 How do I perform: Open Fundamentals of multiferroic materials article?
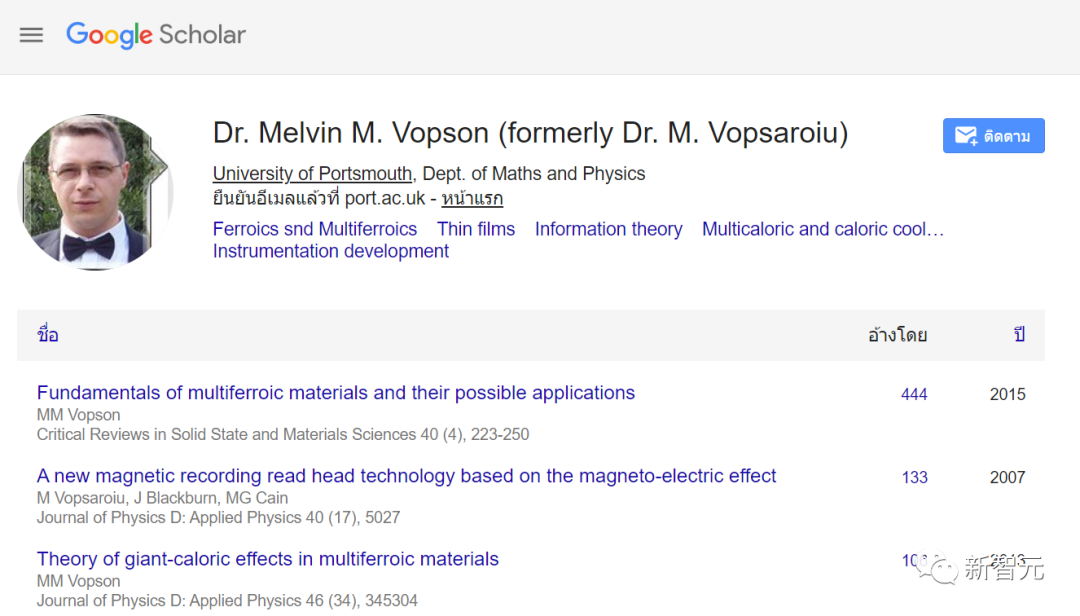coord(336,393)
